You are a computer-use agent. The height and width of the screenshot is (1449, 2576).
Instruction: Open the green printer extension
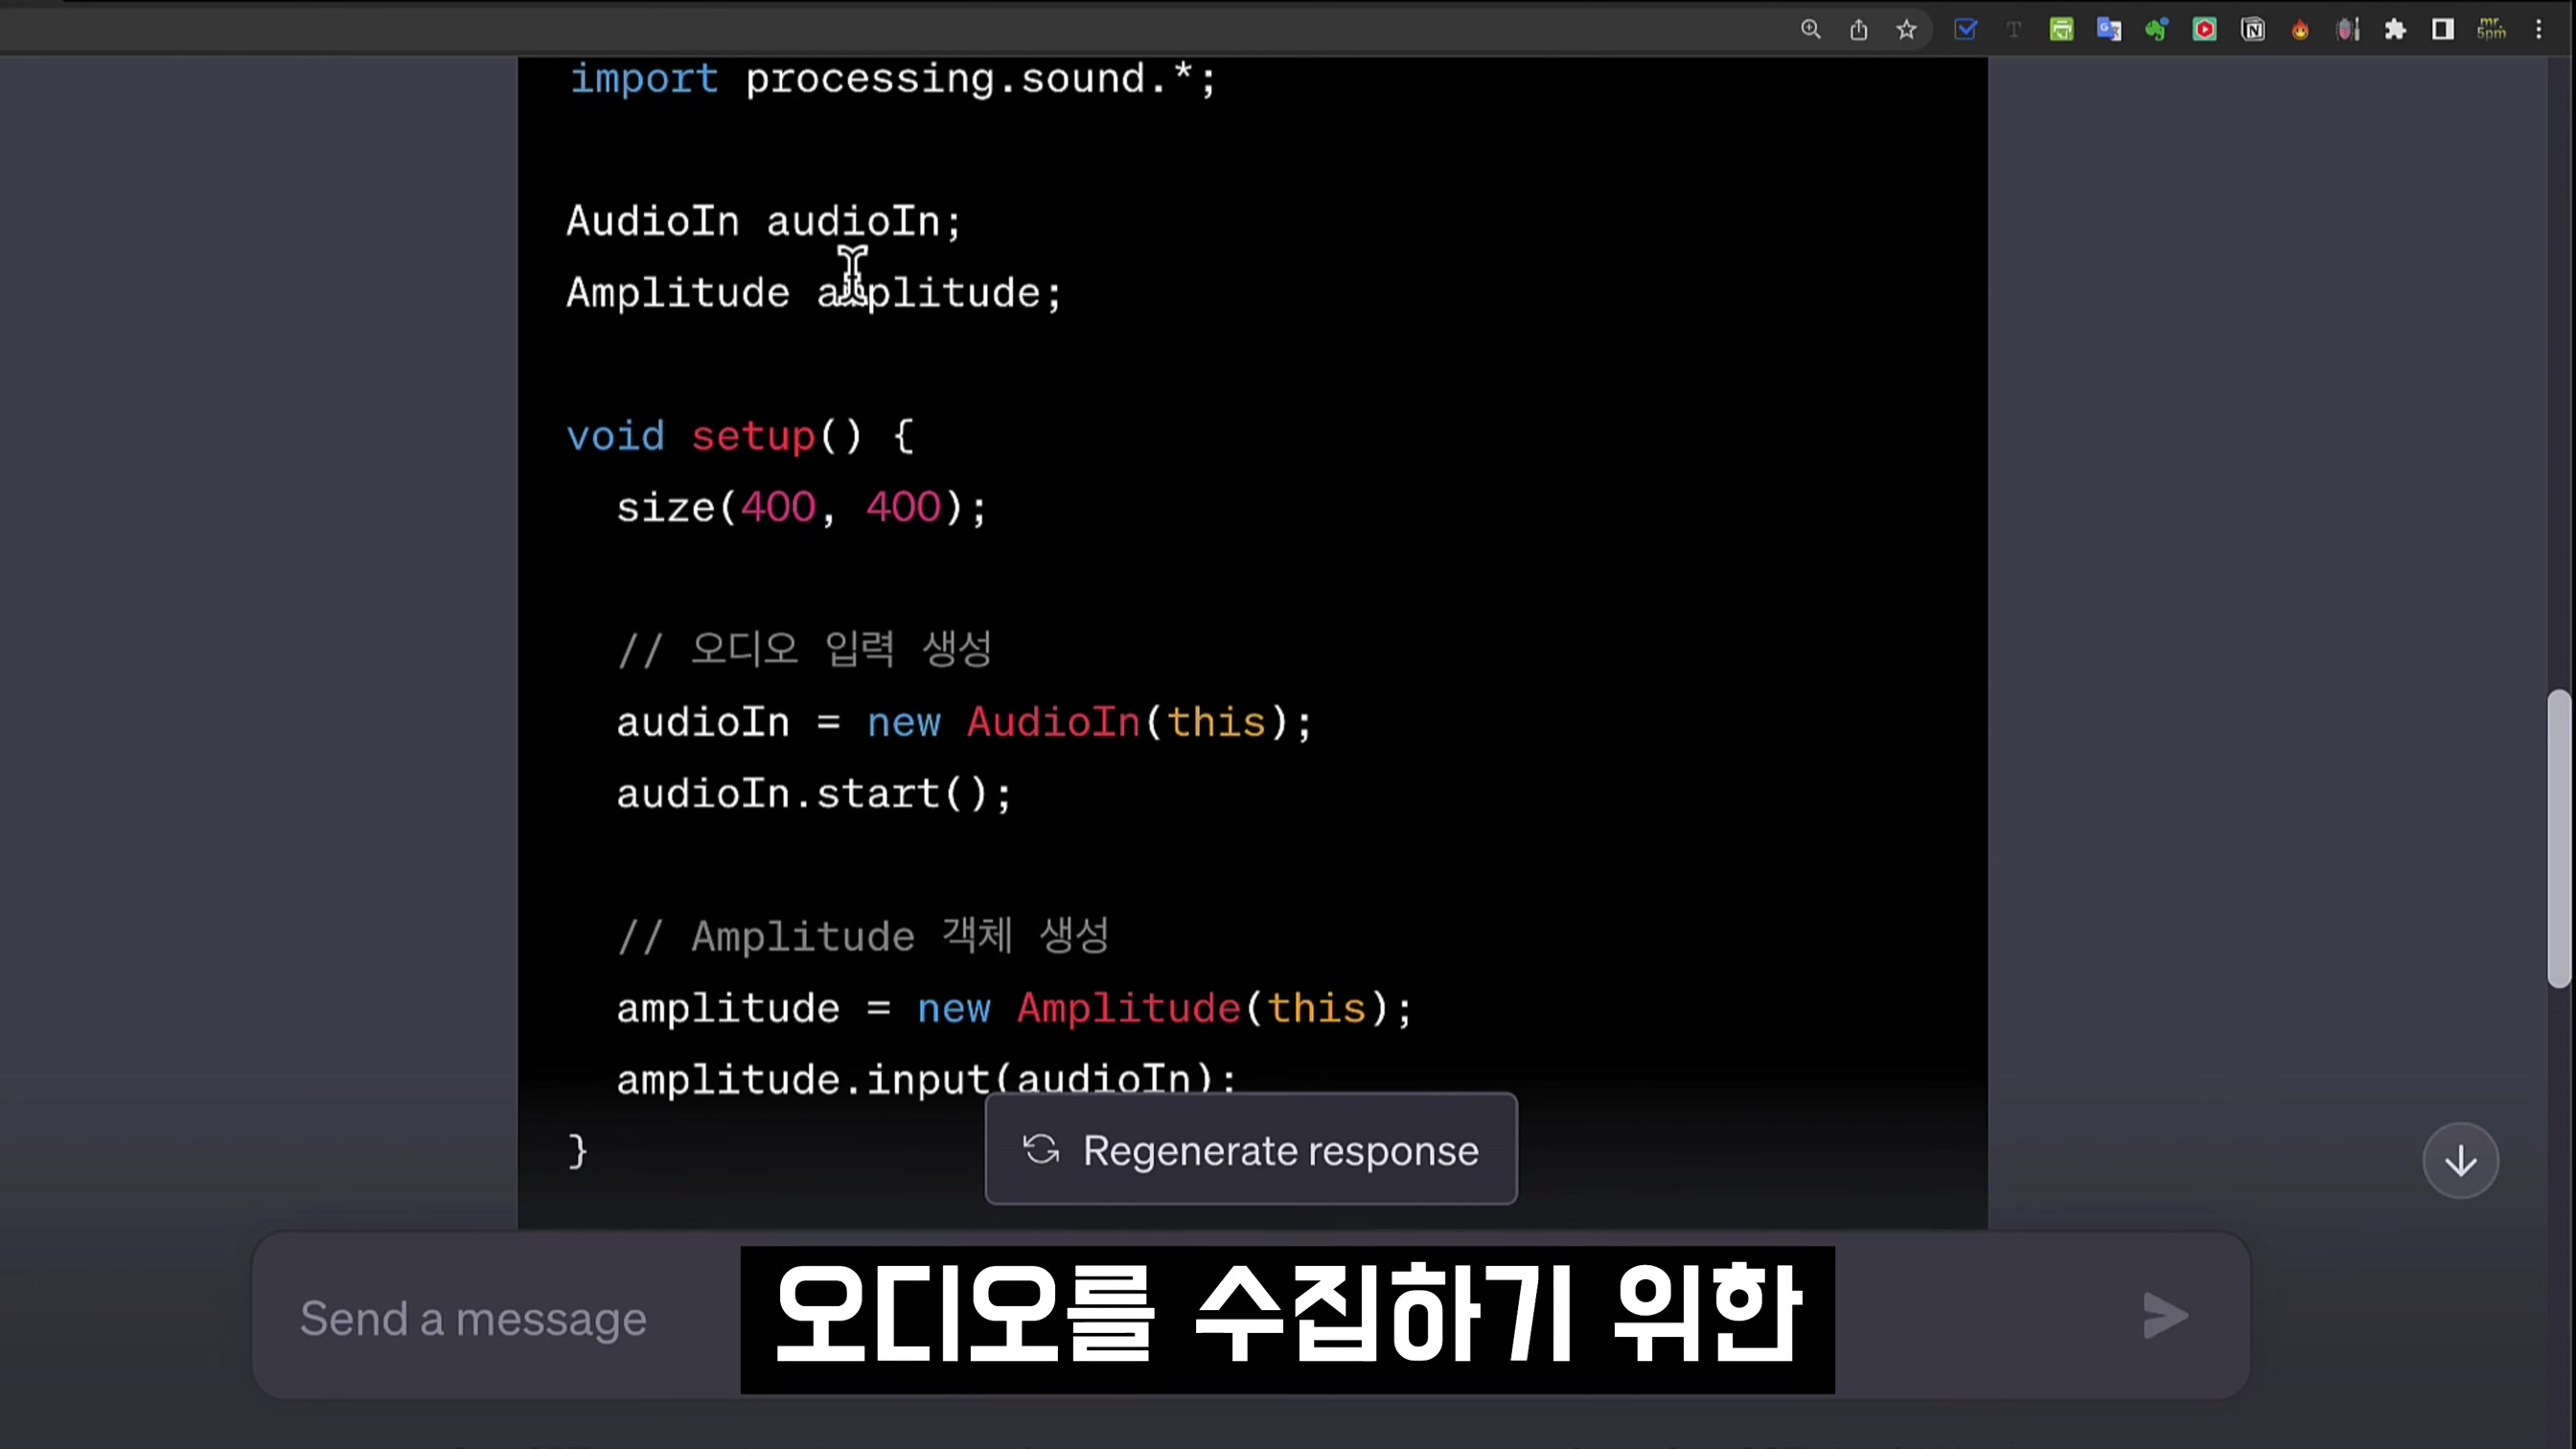point(2061,29)
